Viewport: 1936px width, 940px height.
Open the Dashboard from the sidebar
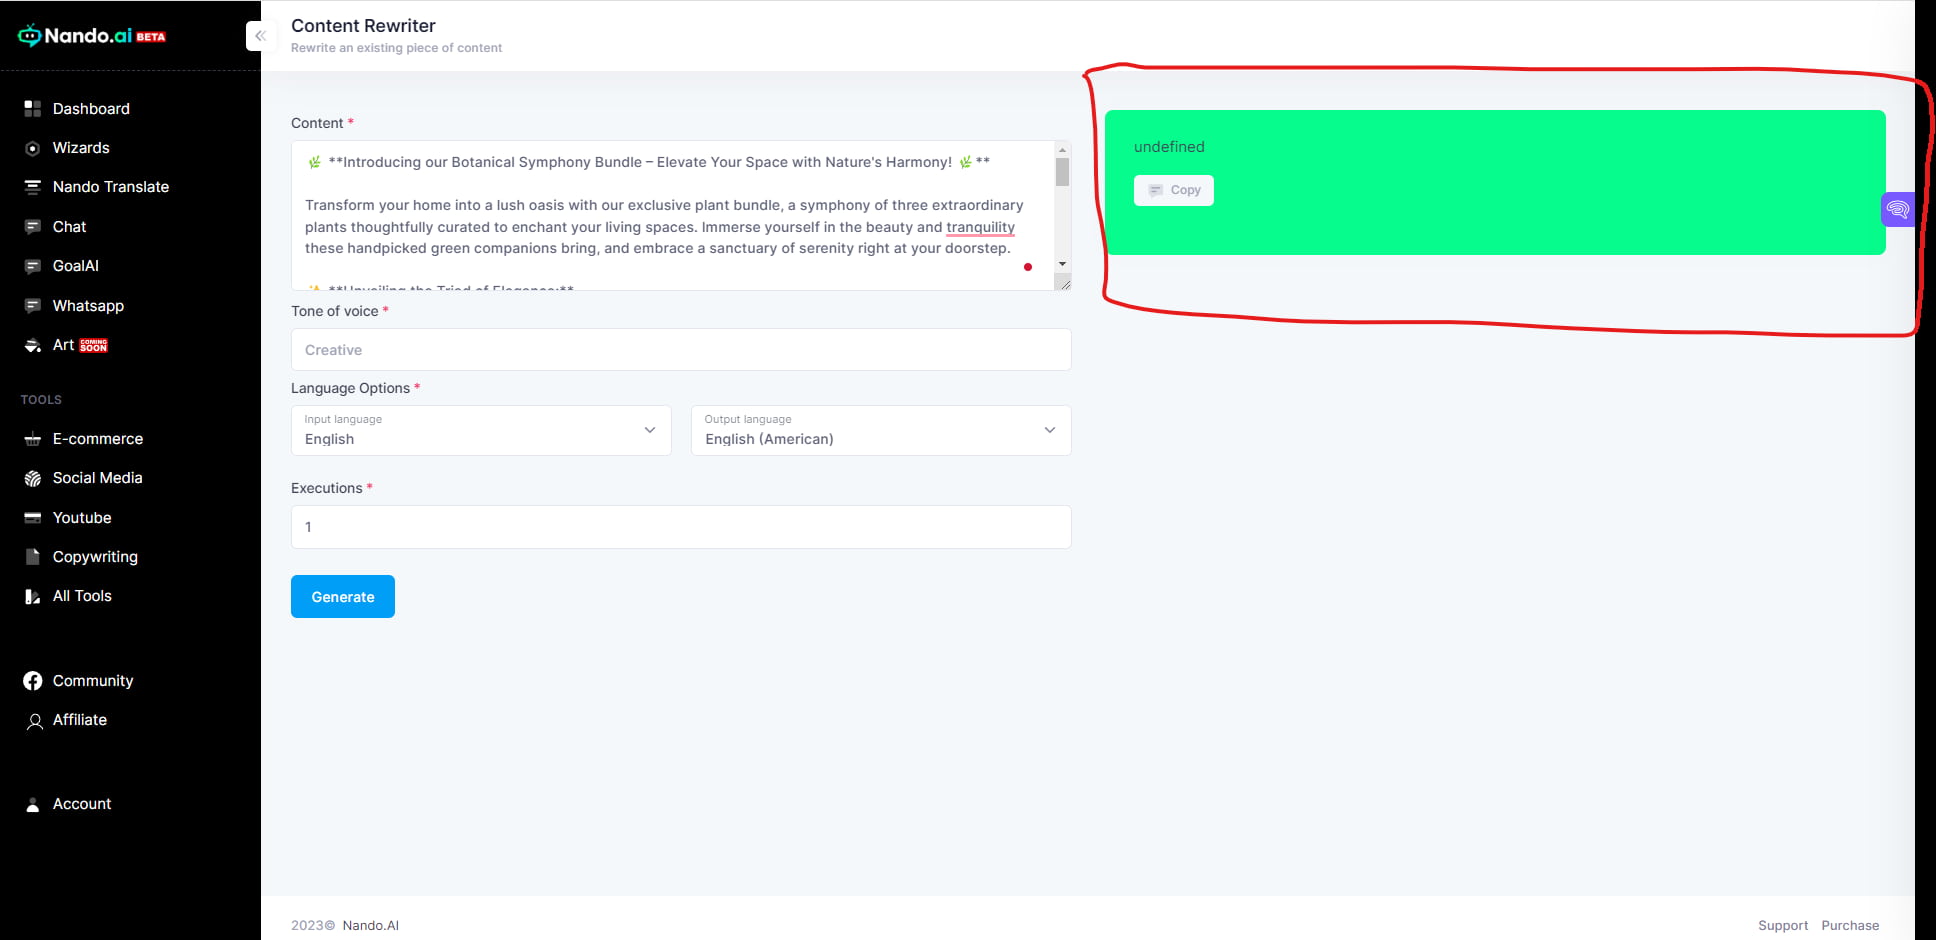90,108
